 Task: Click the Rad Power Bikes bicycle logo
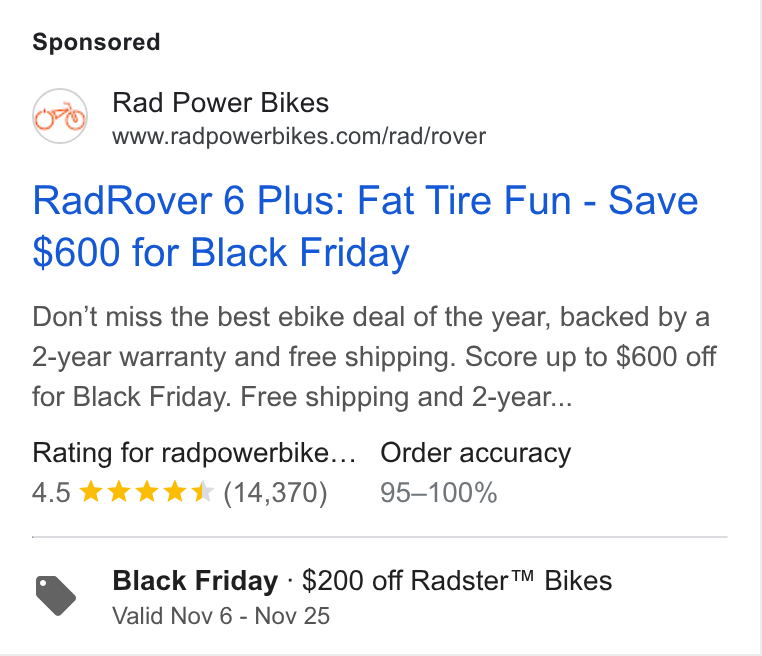pos(60,116)
